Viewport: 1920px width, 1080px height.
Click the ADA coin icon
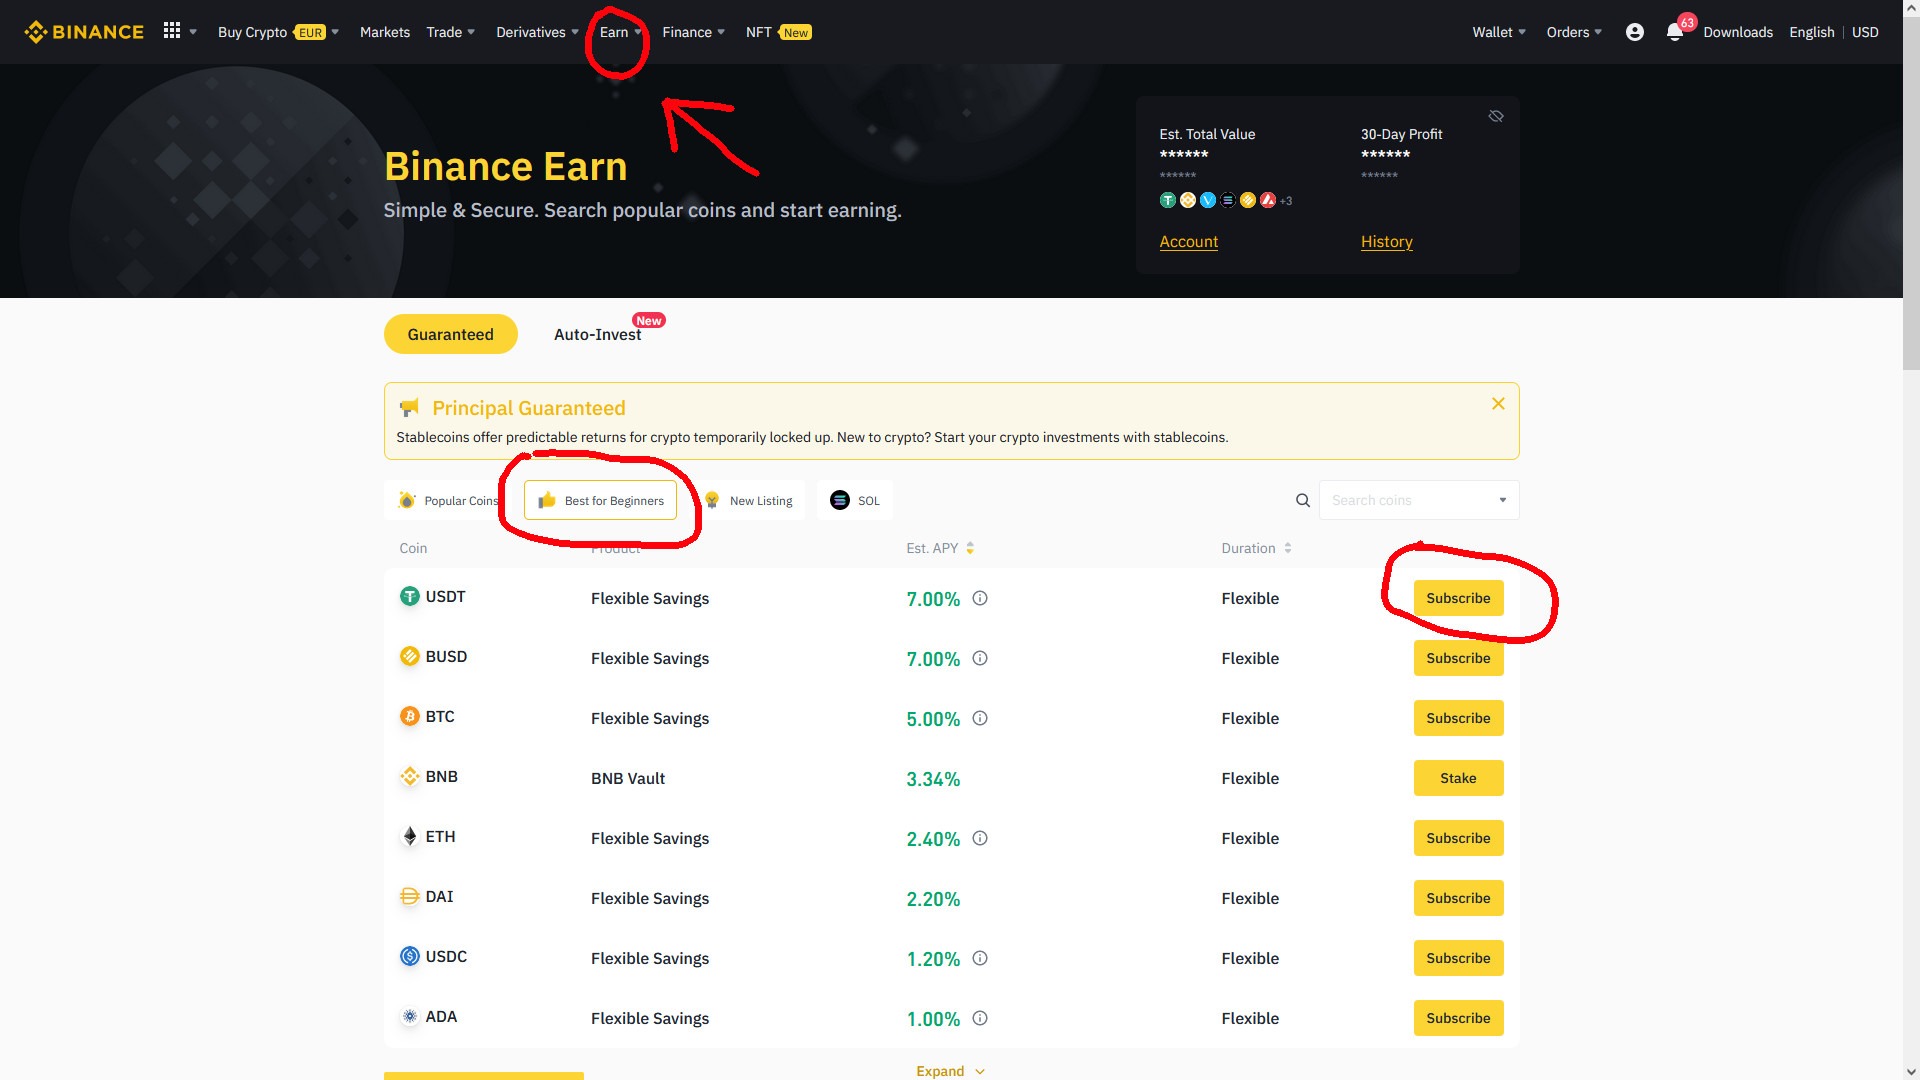click(410, 1017)
